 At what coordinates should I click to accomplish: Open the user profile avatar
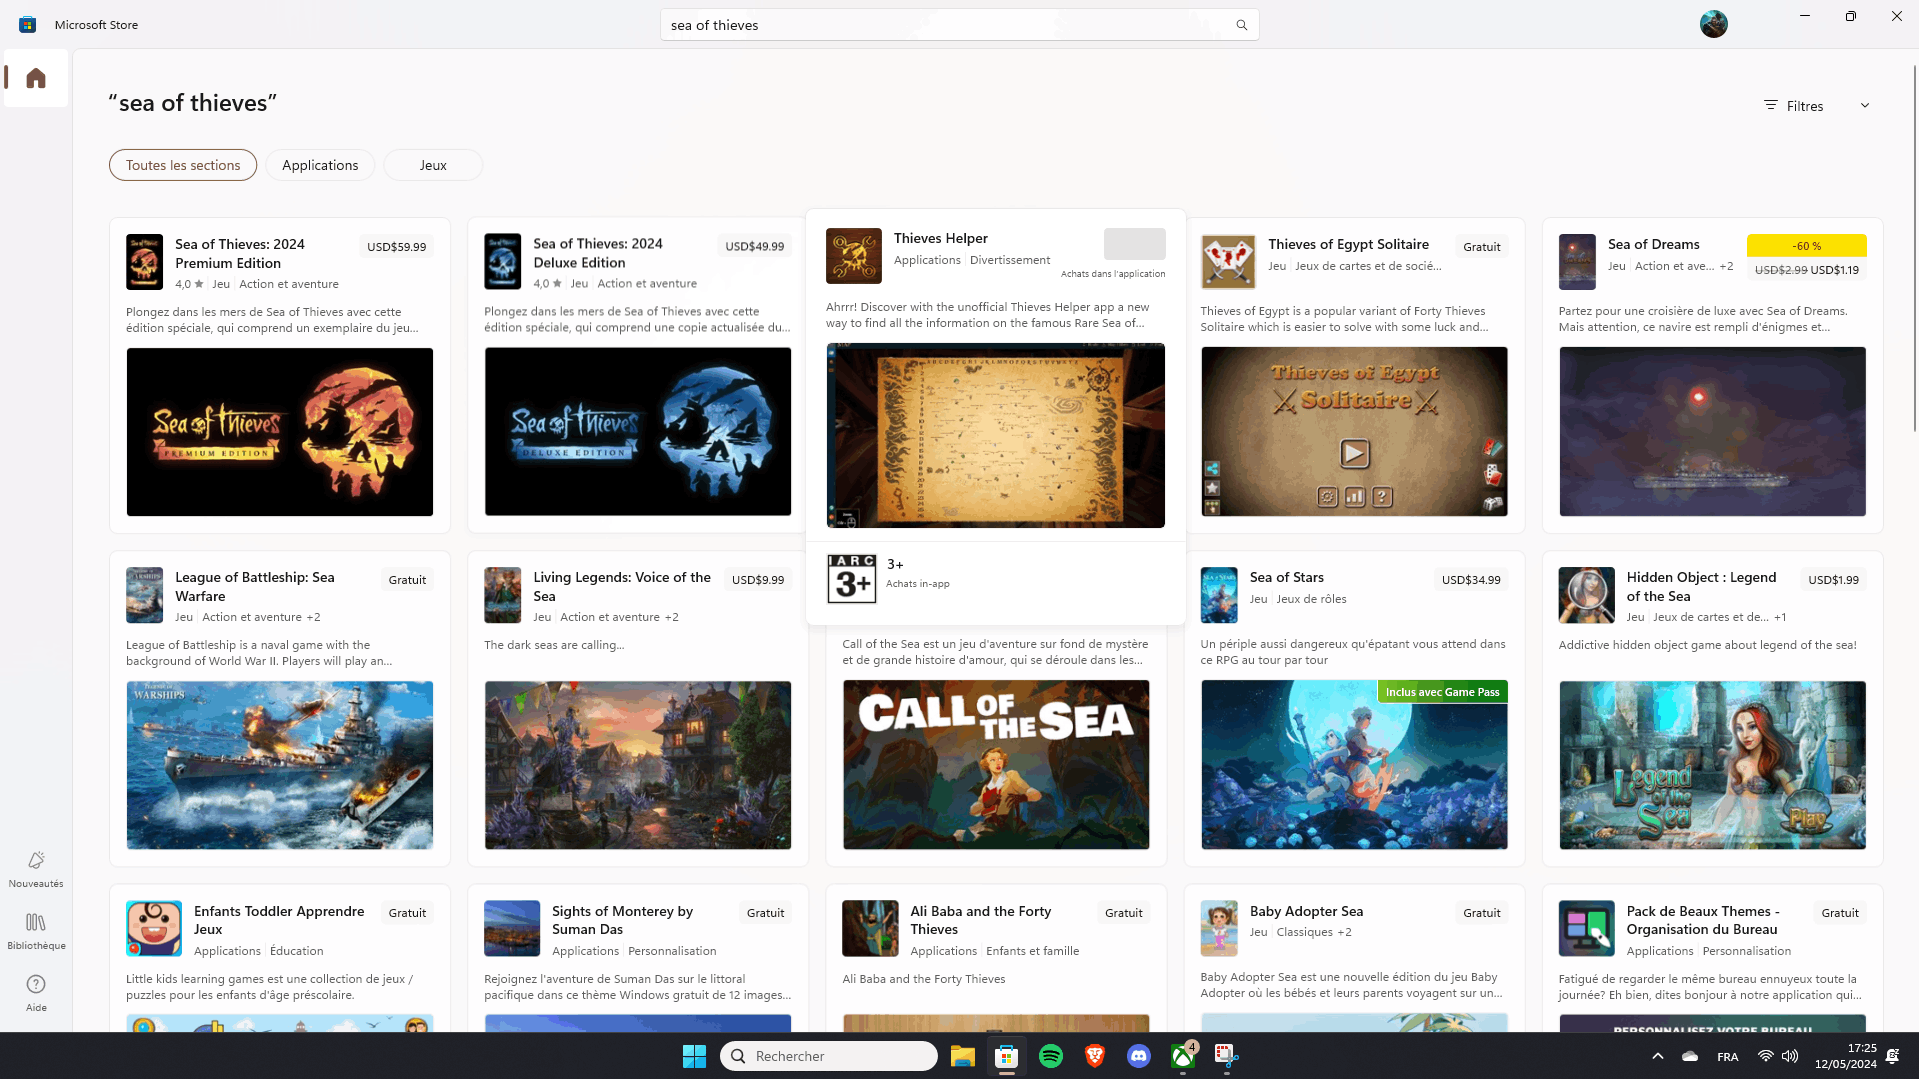(x=1713, y=24)
